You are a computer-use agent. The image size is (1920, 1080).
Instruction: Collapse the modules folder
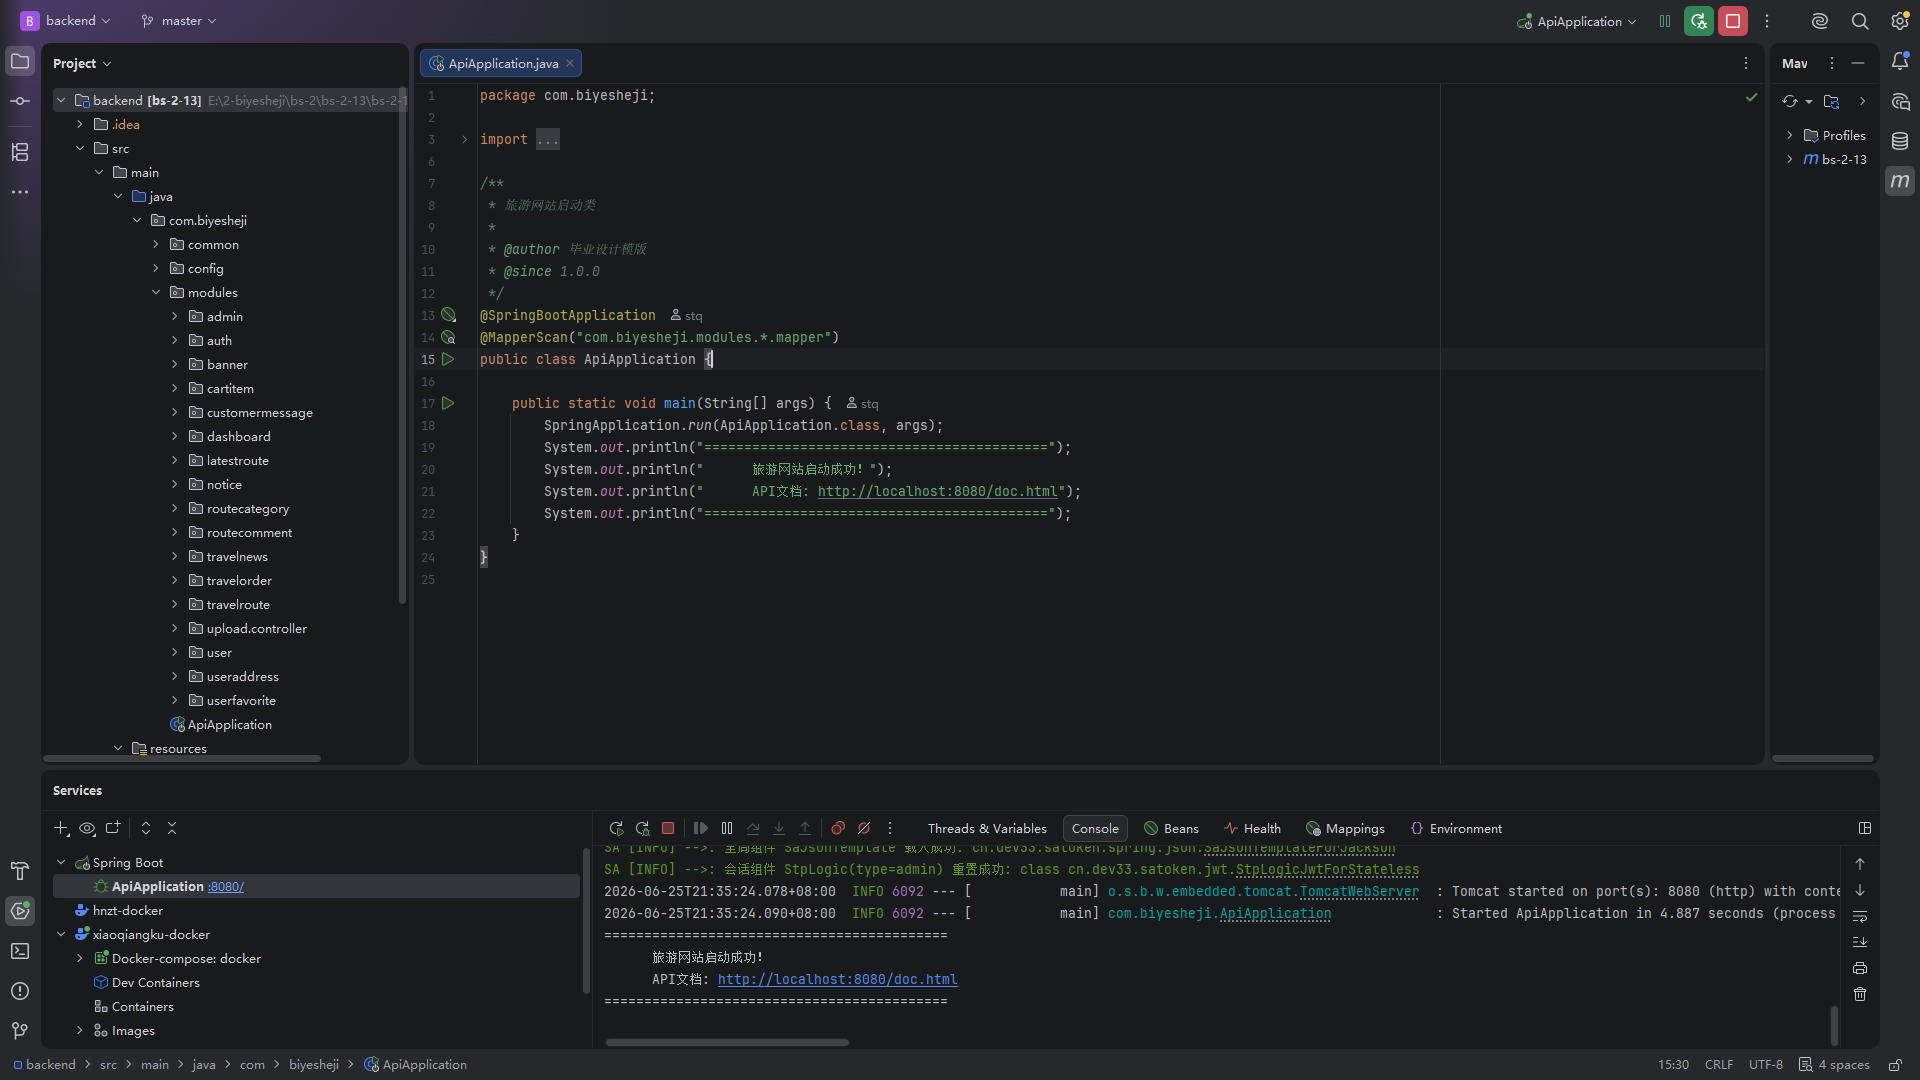[156, 292]
